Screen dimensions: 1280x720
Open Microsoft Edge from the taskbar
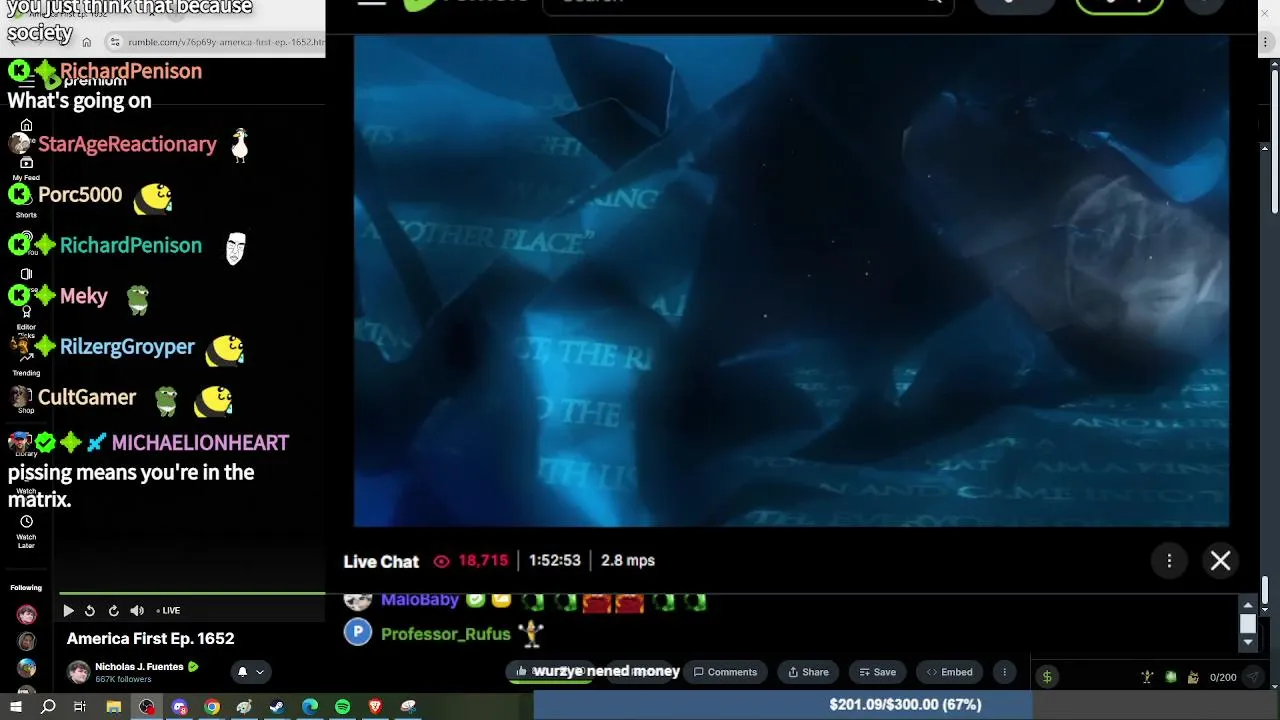310,707
